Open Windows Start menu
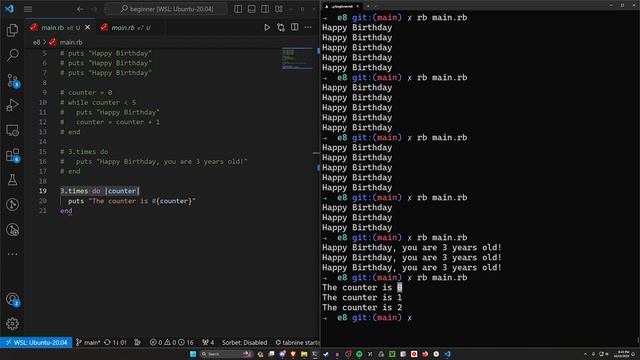 [x=193, y=354]
